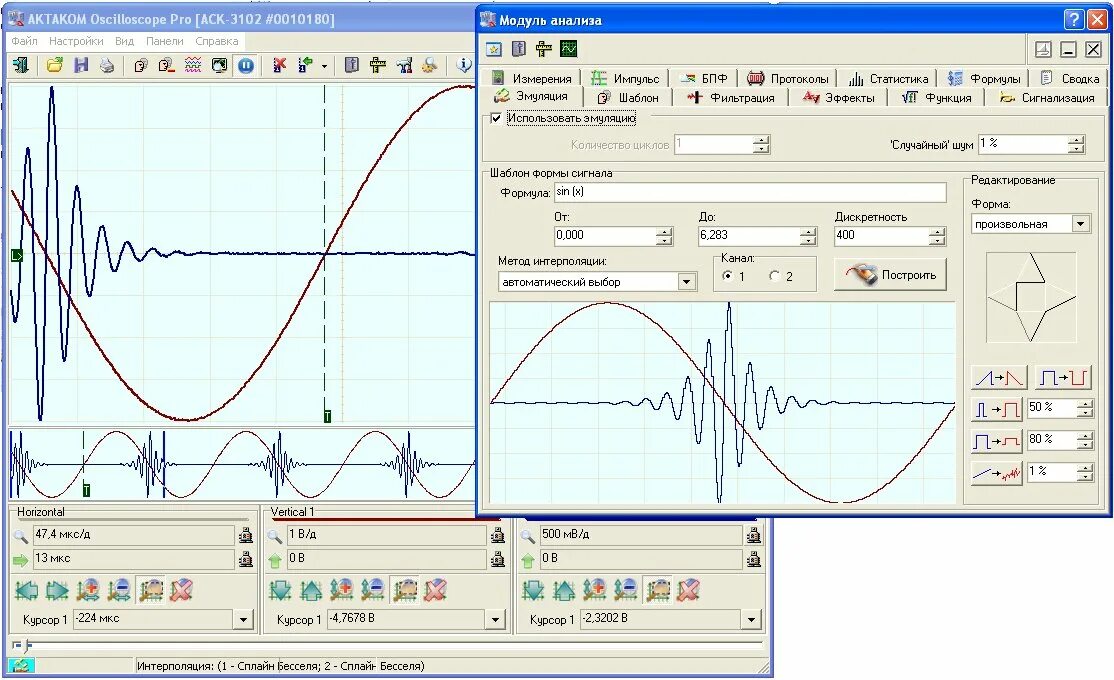This screenshot has width=1114, height=680.
Task: Open the Панели menu
Action: [x=164, y=41]
